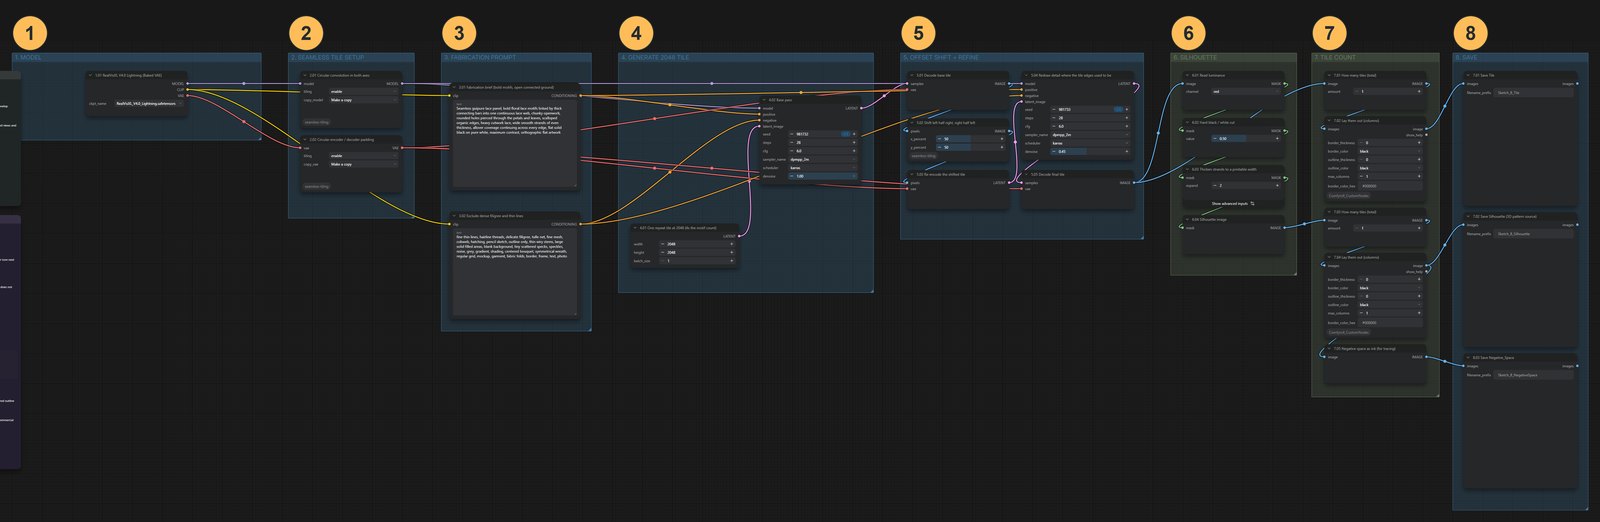The width and height of the screenshot is (1600, 522).
Task: Click seamless-tiling badge on node 2.02
Action: tap(317, 186)
